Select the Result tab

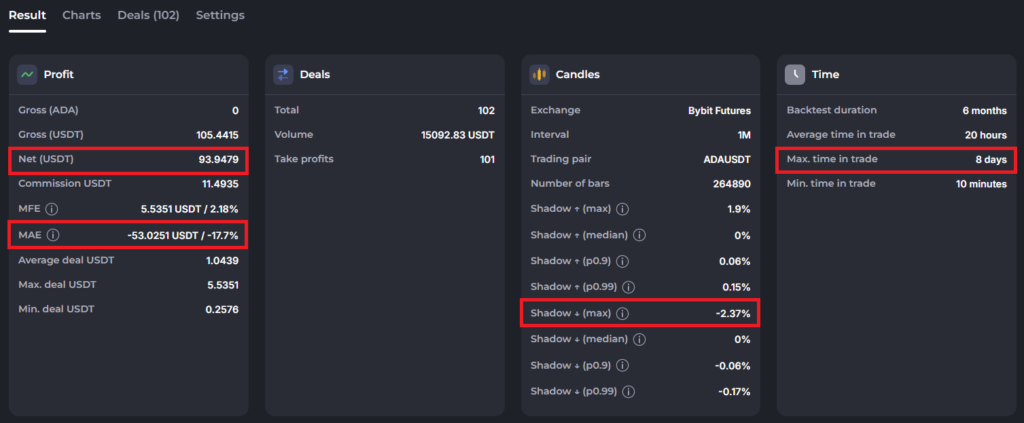[27, 15]
